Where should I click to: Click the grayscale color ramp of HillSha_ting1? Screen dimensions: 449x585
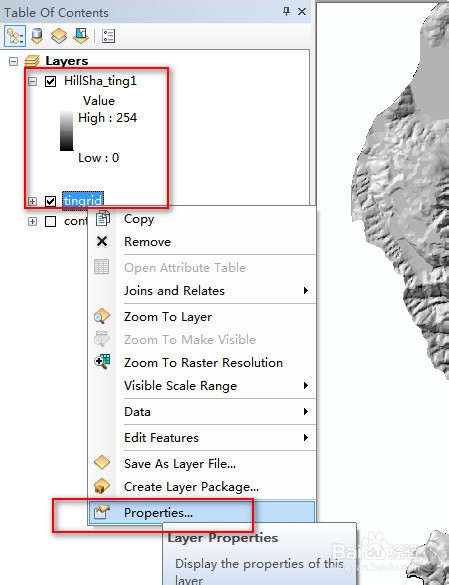point(67,131)
